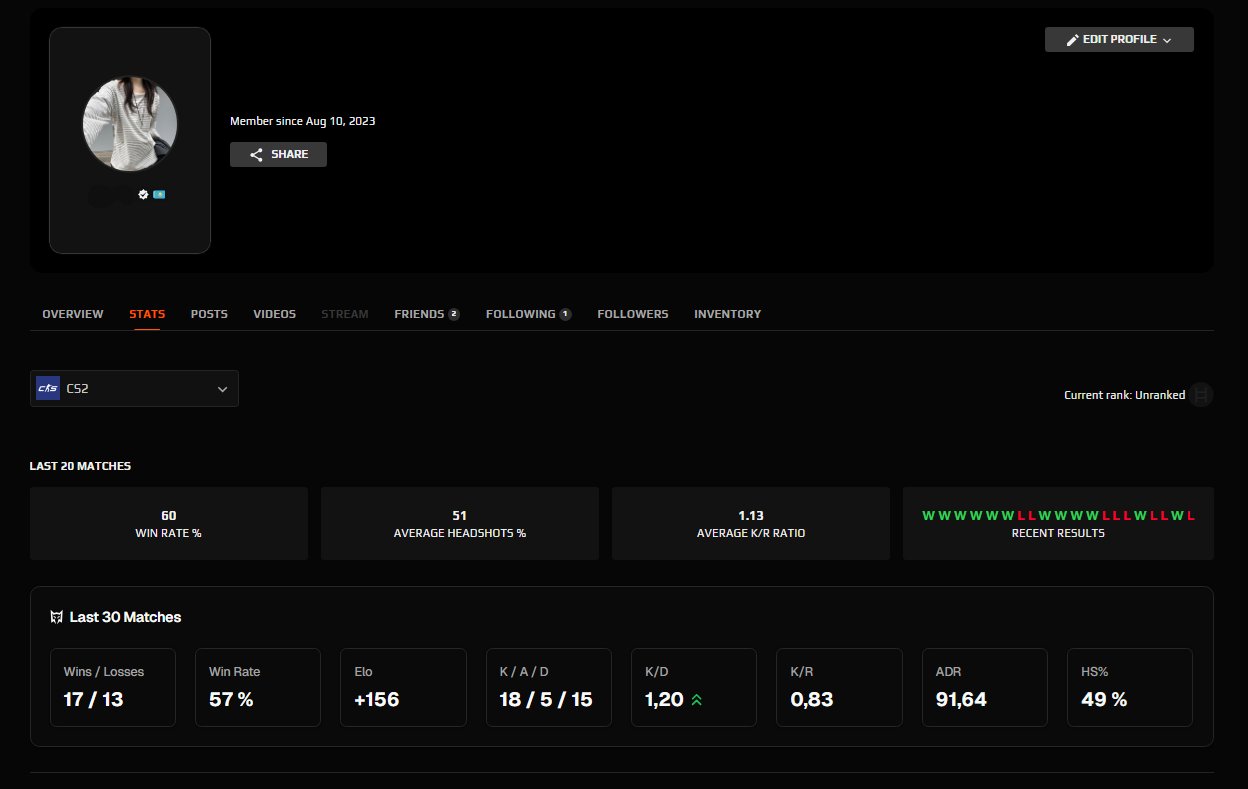The height and width of the screenshot is (789, 1248).
Task: Click the CS2 game logo in the game selector
Action: (x=46, y=388)
